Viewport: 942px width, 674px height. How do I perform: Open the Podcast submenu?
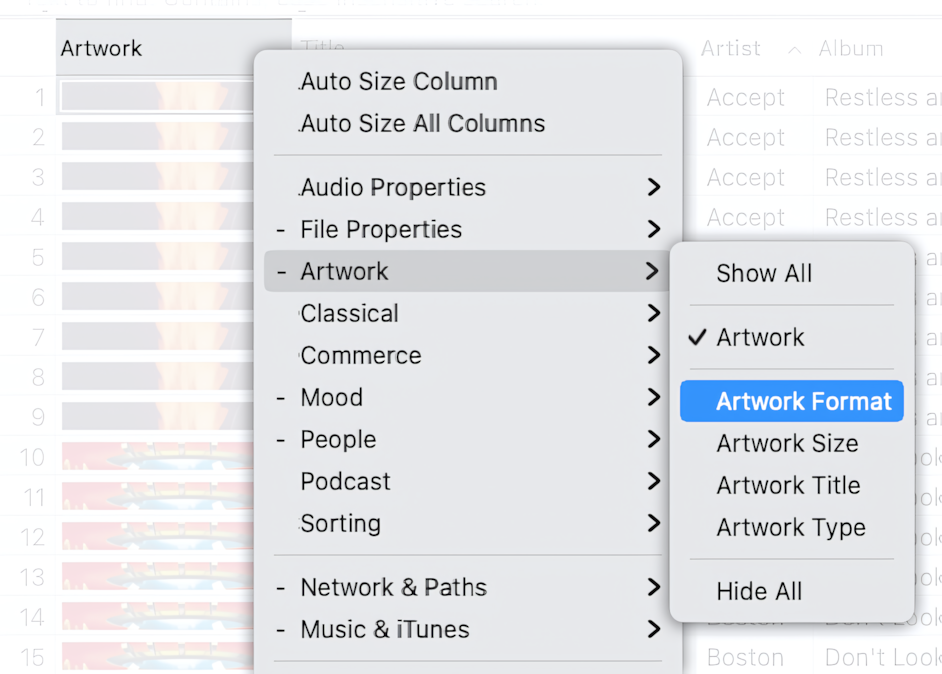[x=345, y=482]
